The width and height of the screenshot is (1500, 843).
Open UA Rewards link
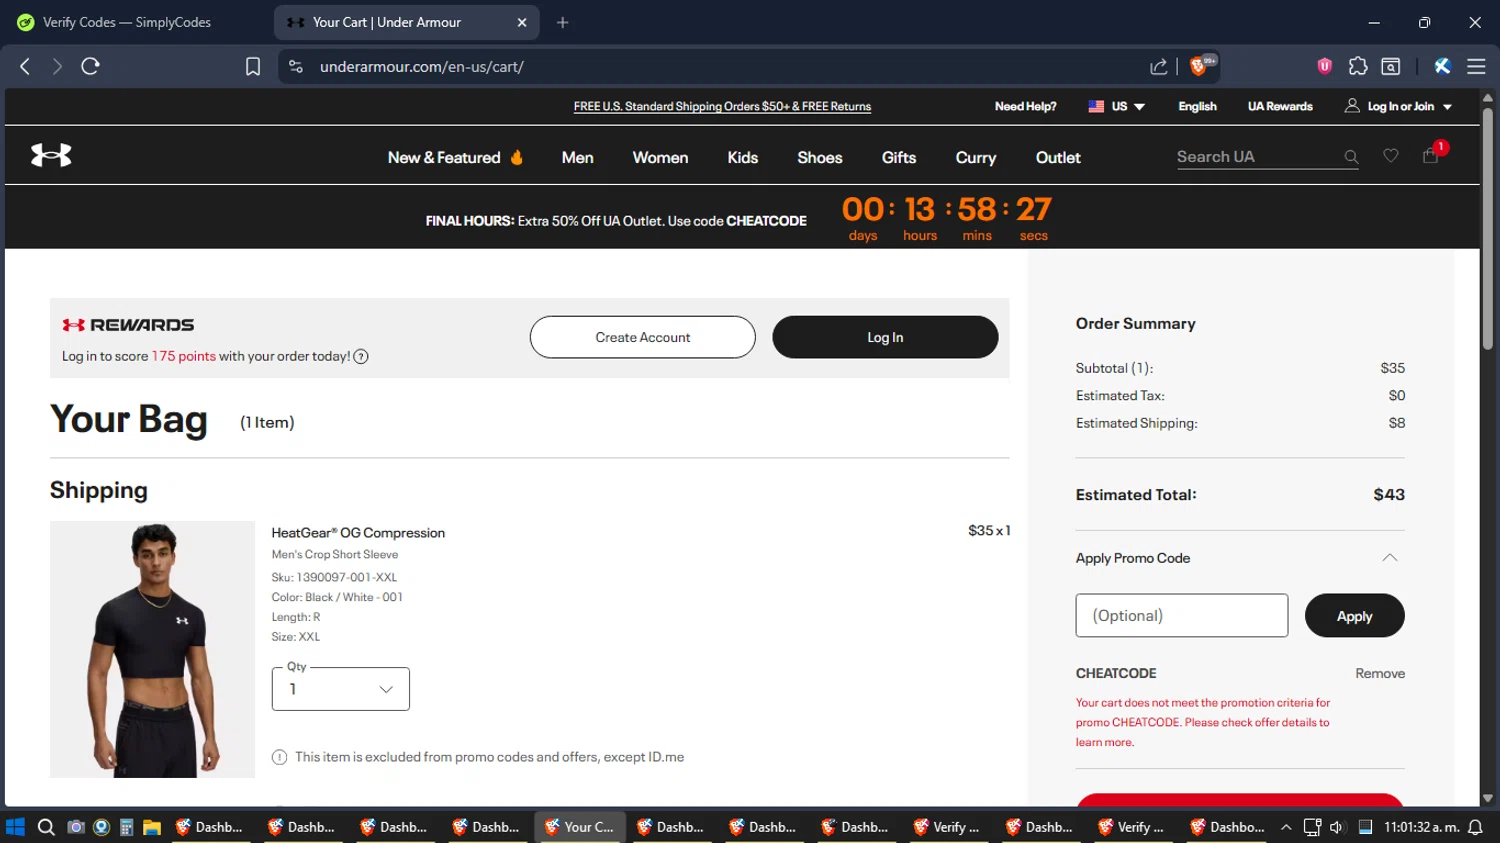1280,106
